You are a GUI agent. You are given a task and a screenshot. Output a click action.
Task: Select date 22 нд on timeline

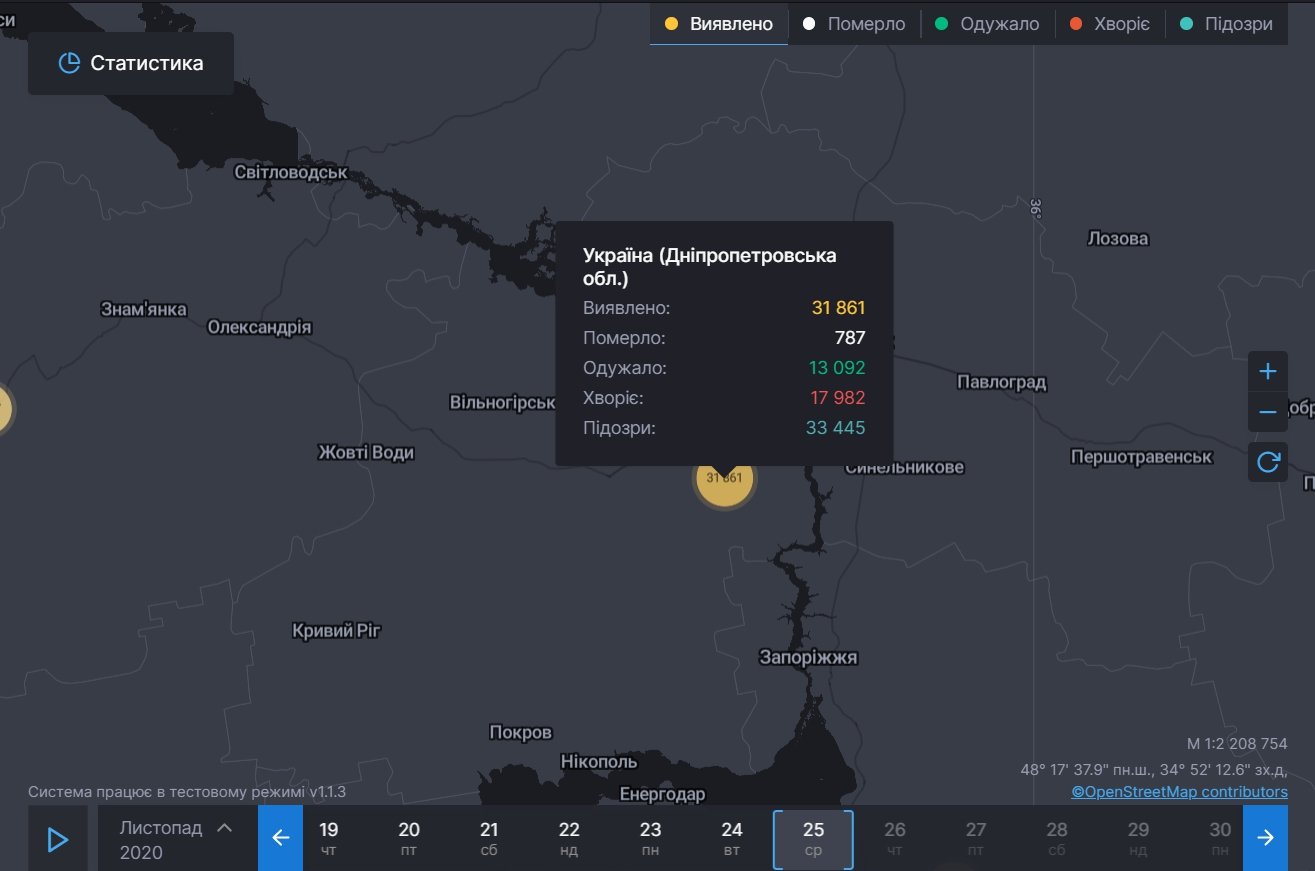(x=569, y=839)
